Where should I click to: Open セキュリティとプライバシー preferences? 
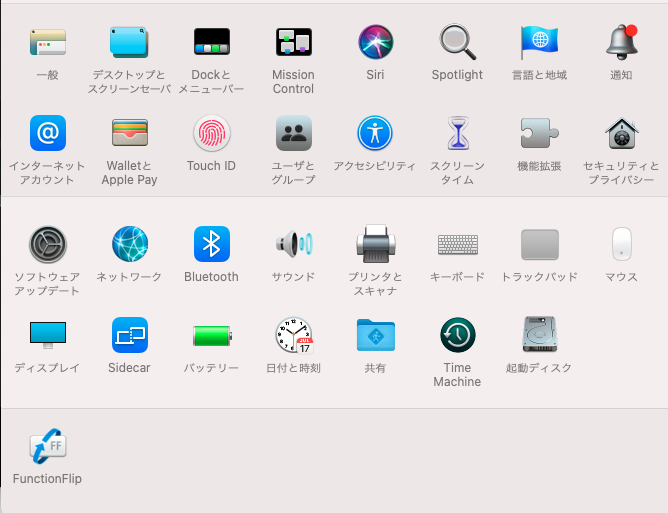(622, 133)
